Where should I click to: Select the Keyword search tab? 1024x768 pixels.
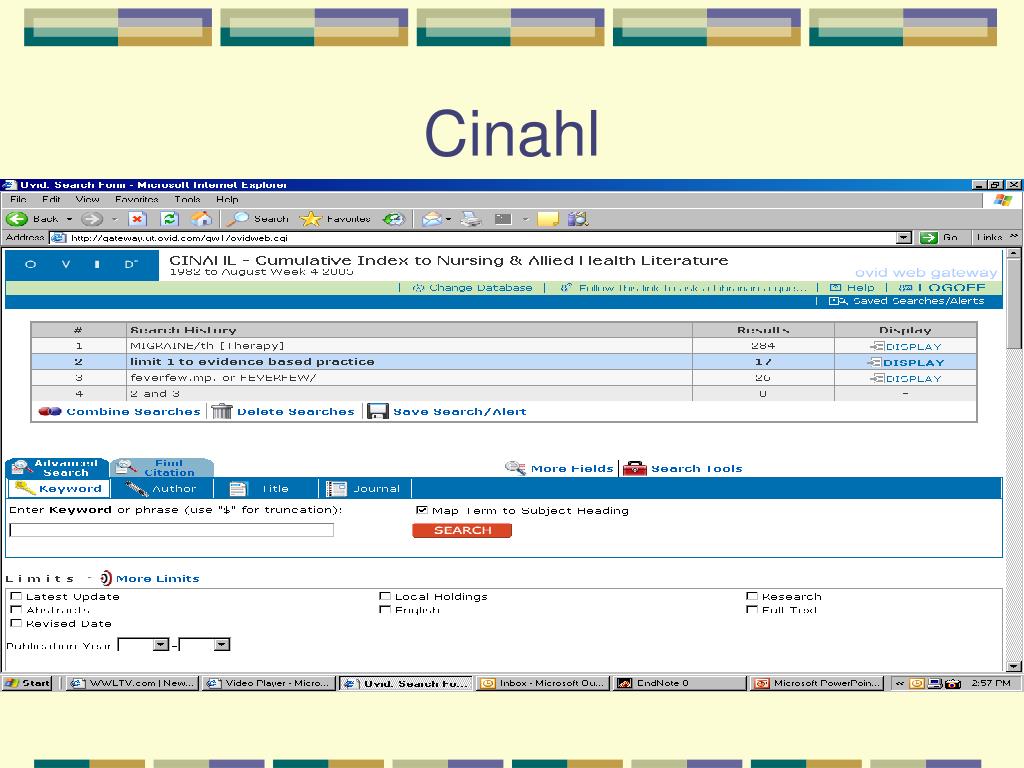pos(59,488)
